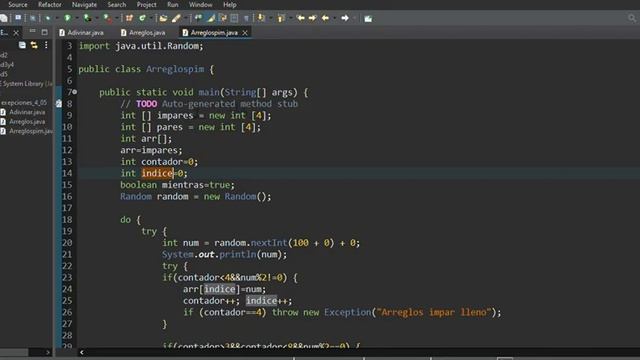Select JRE System Library tree node

26,84
